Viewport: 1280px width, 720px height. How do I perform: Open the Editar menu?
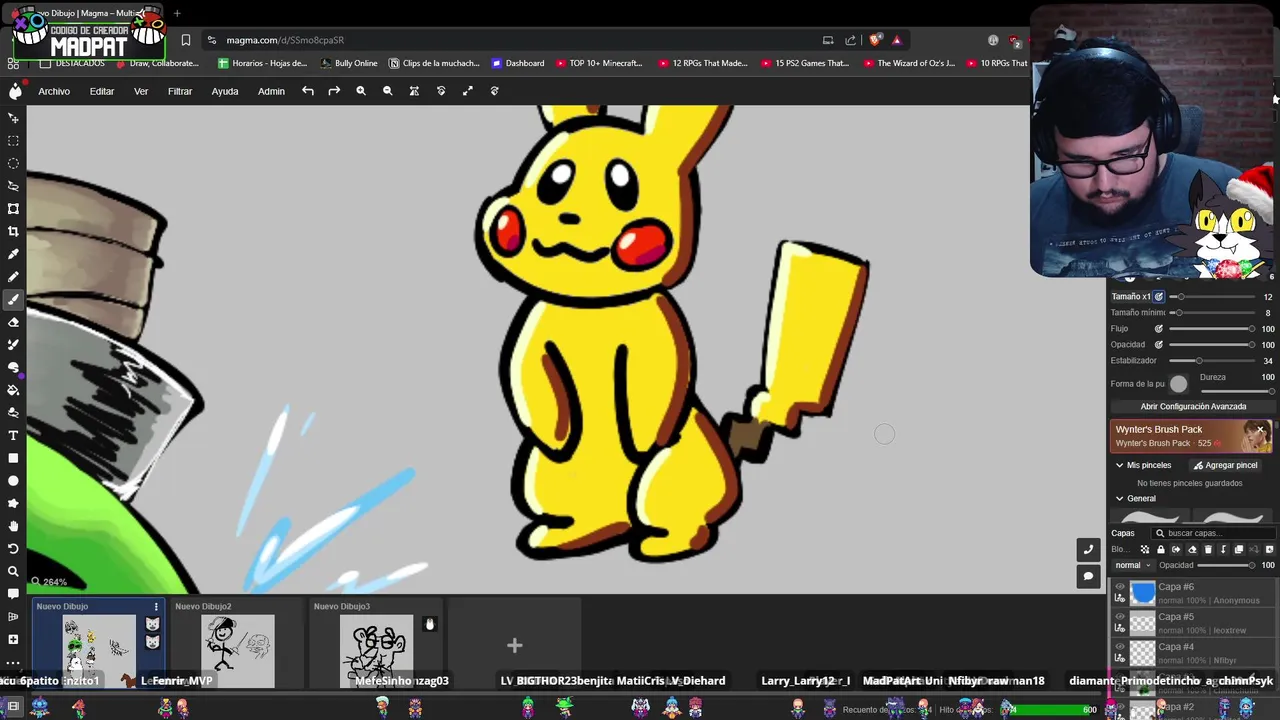click(x=102, y=91)
